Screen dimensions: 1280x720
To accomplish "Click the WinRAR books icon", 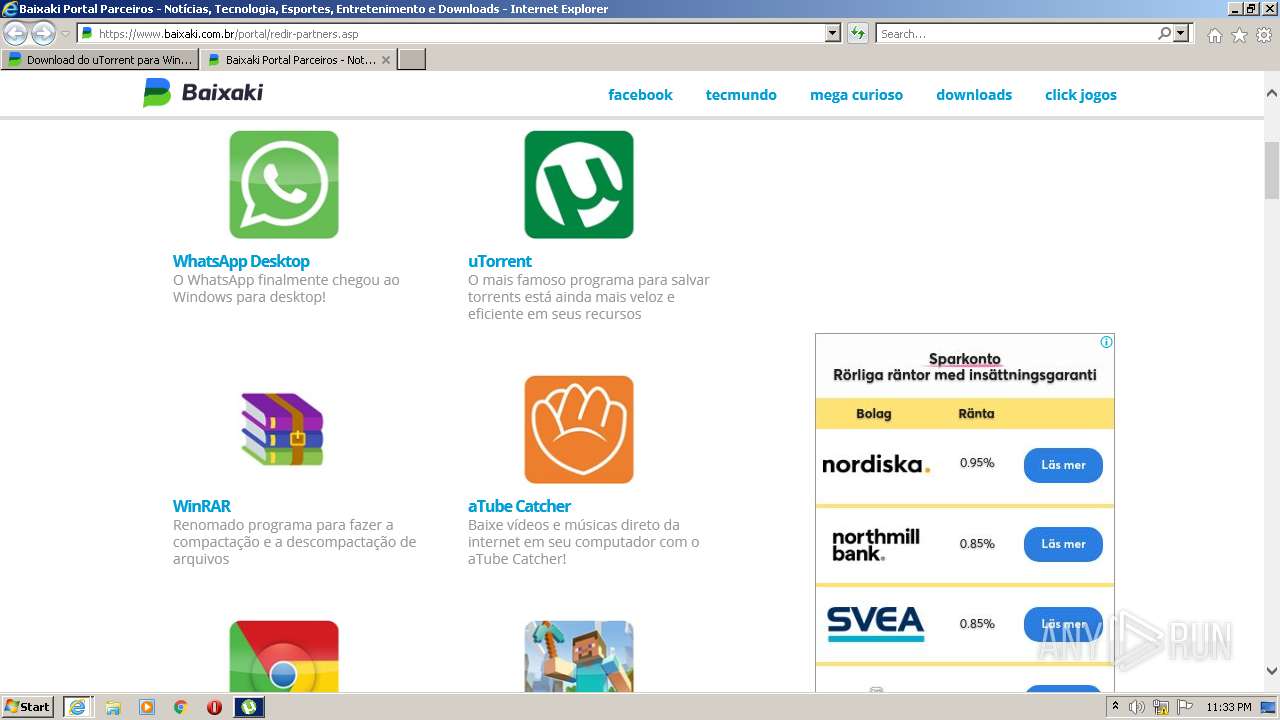I will [284, 430].
